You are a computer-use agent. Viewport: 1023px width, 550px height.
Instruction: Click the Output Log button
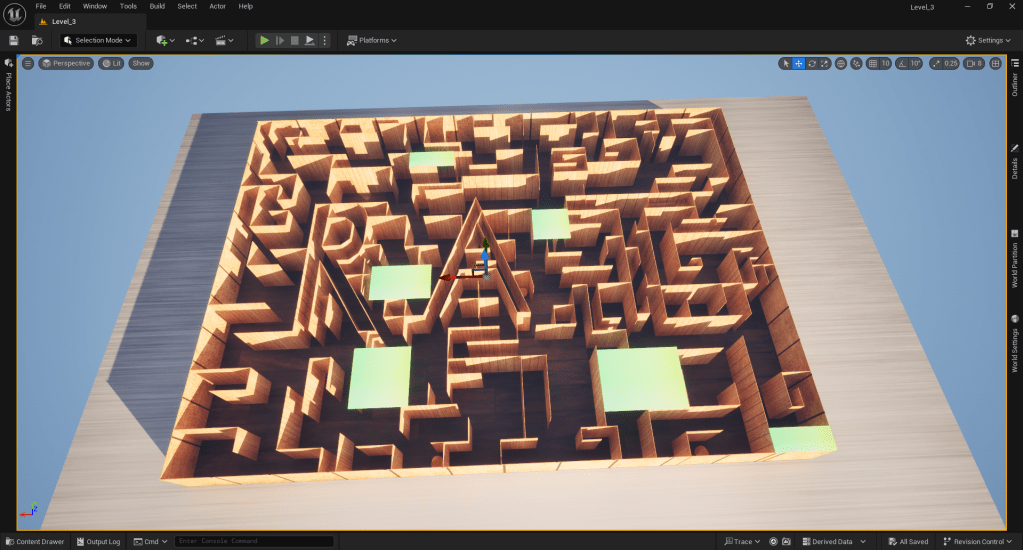[98, 542]
